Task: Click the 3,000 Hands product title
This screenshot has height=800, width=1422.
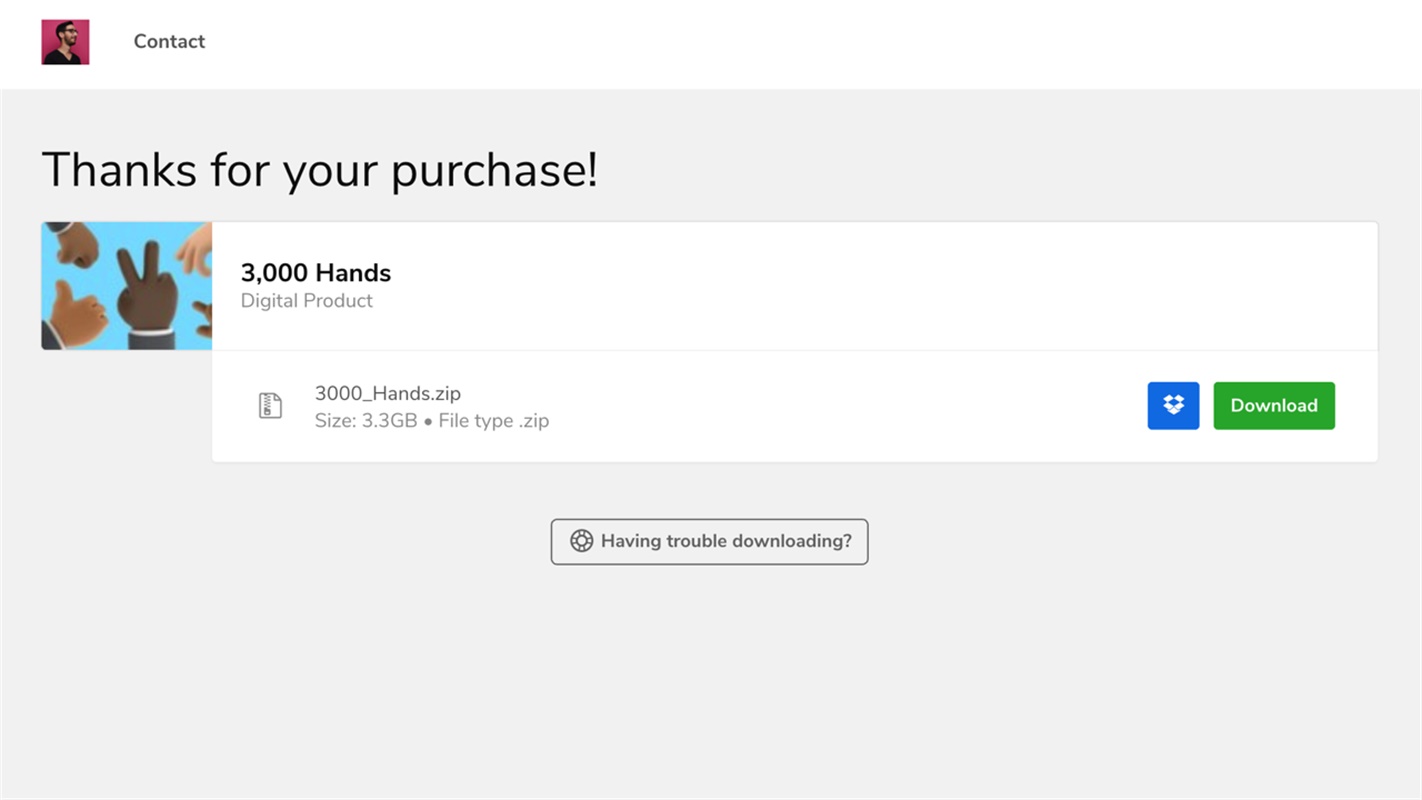Action: pyautogui.click(x=316, y=273)
